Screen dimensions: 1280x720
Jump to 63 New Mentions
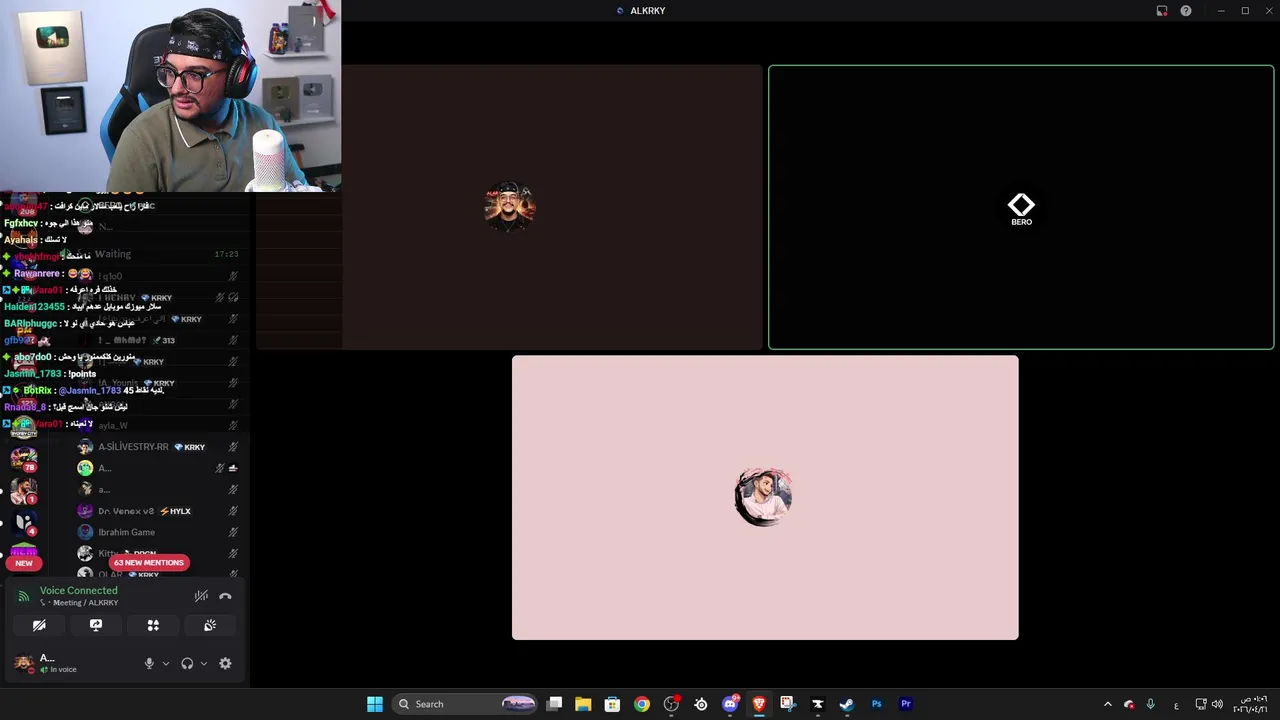149,562
